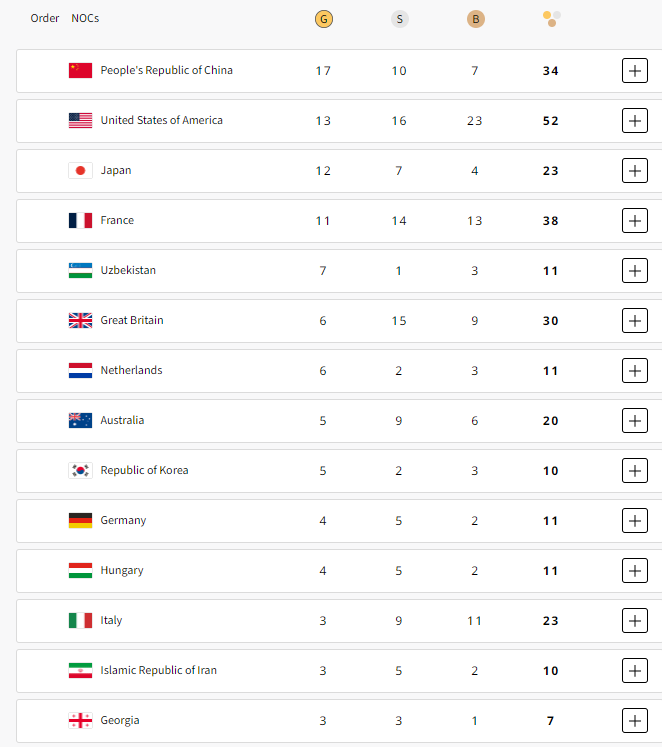This screenshot has width=662, height=747.
Task: Sort by the Gold medal column icon
Action: (323, 19)
